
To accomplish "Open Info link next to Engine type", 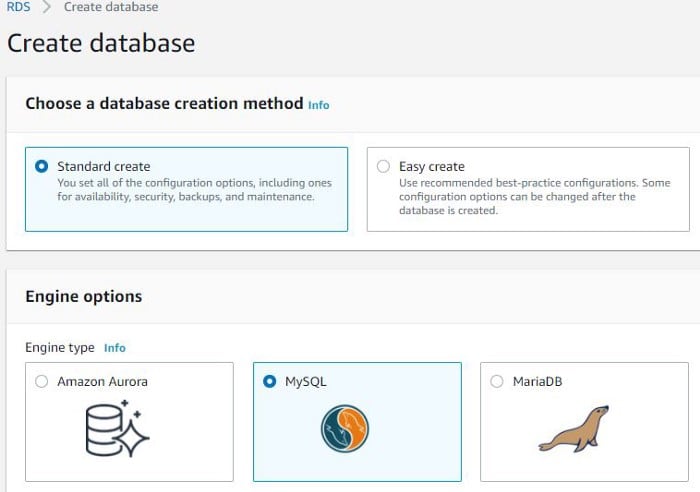I will [115, 348].
